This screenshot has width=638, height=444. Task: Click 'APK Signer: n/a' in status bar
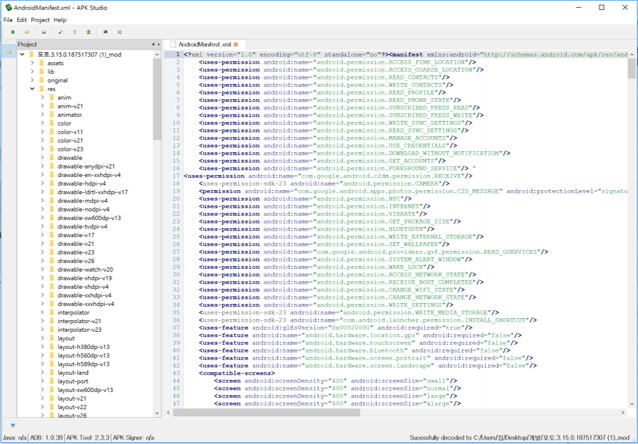coord(133,437)
